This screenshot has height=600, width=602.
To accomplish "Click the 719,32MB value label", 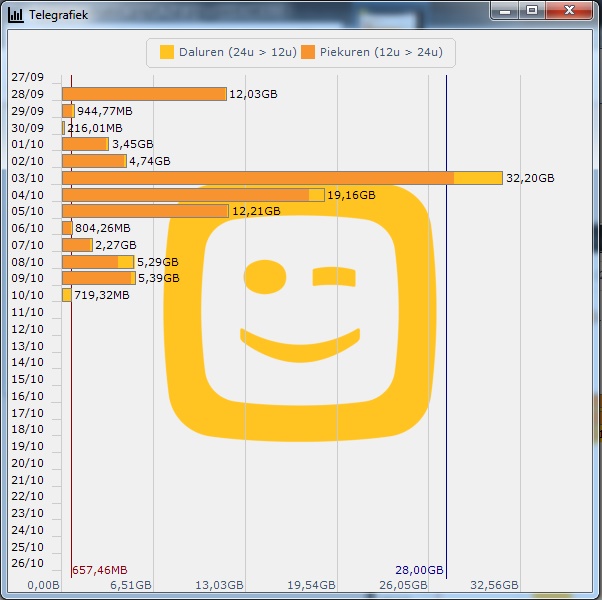I will click(102, 296).
